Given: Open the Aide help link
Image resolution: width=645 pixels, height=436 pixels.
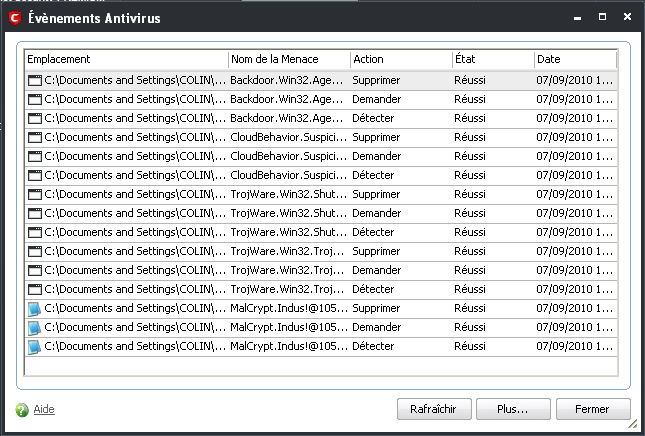Looking at the screenshot, I should (44, 409).
